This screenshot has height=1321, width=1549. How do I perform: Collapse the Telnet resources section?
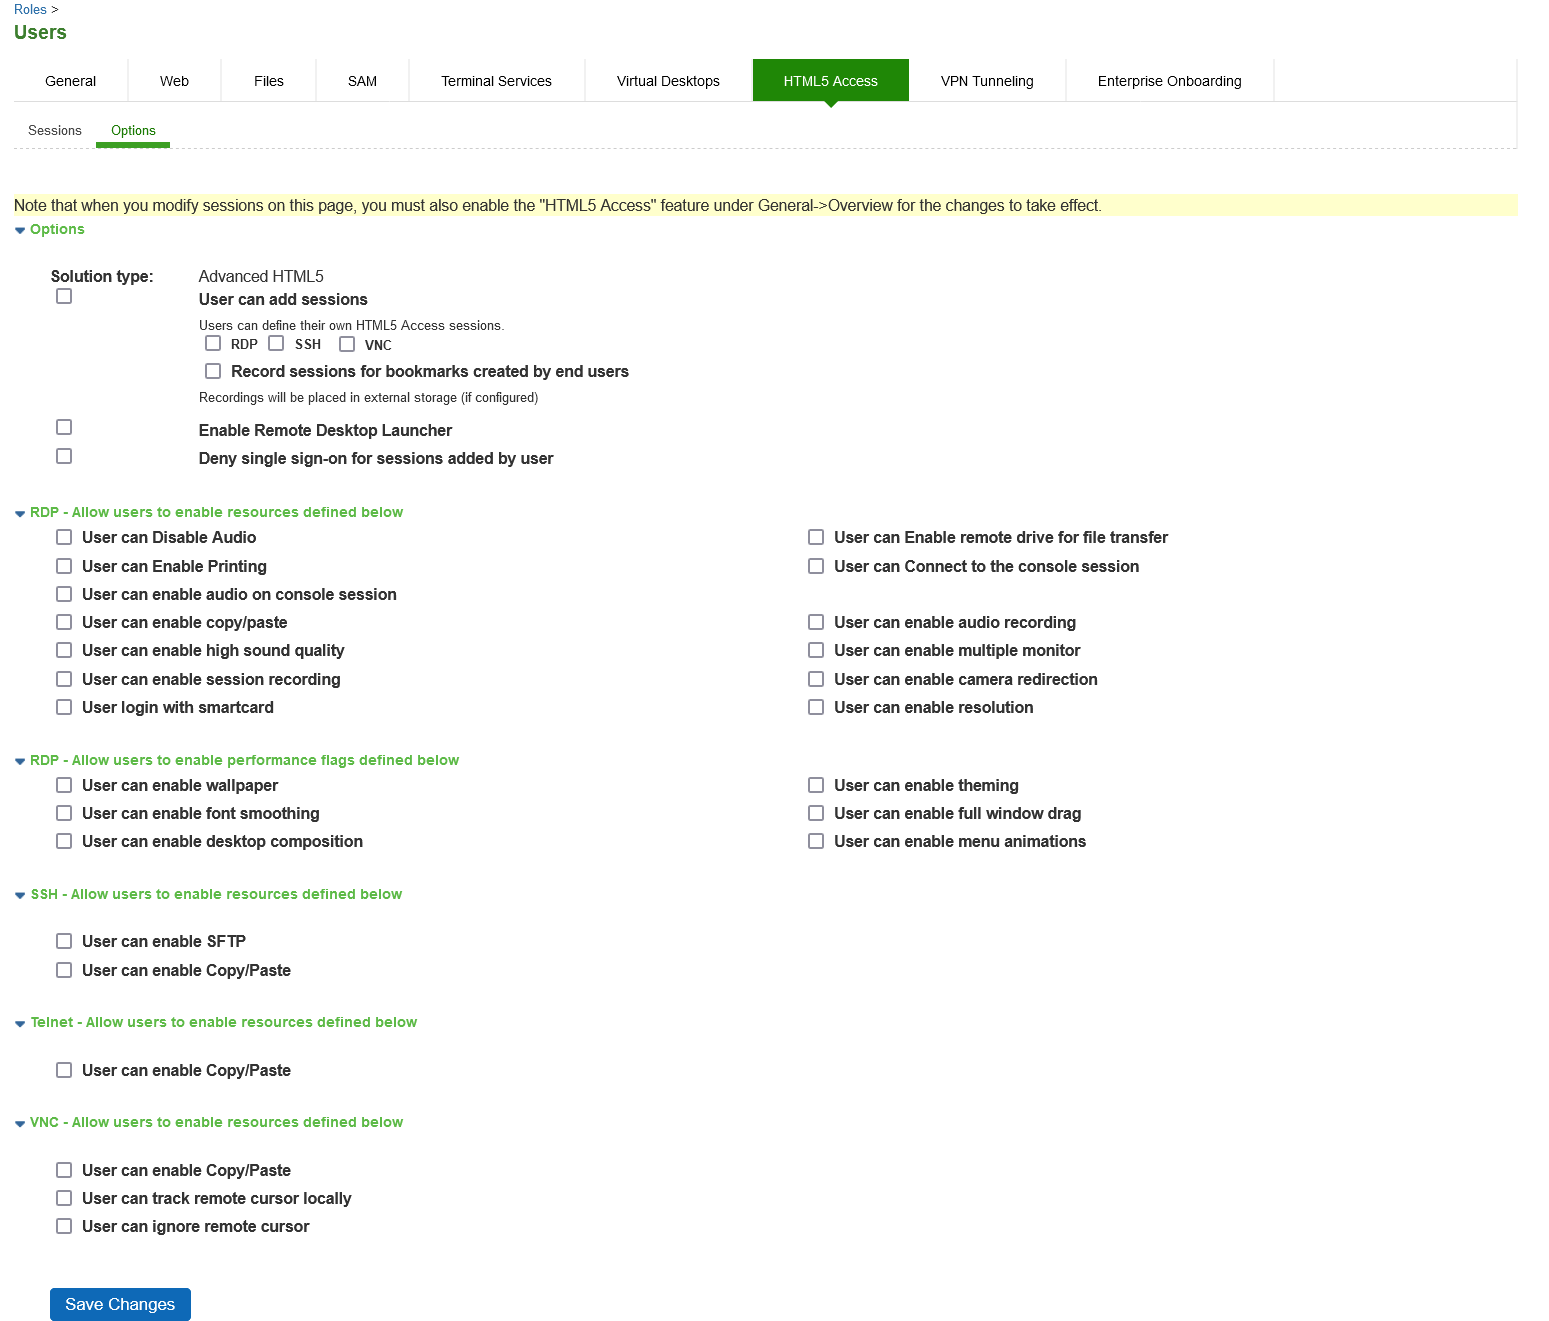20,1022
